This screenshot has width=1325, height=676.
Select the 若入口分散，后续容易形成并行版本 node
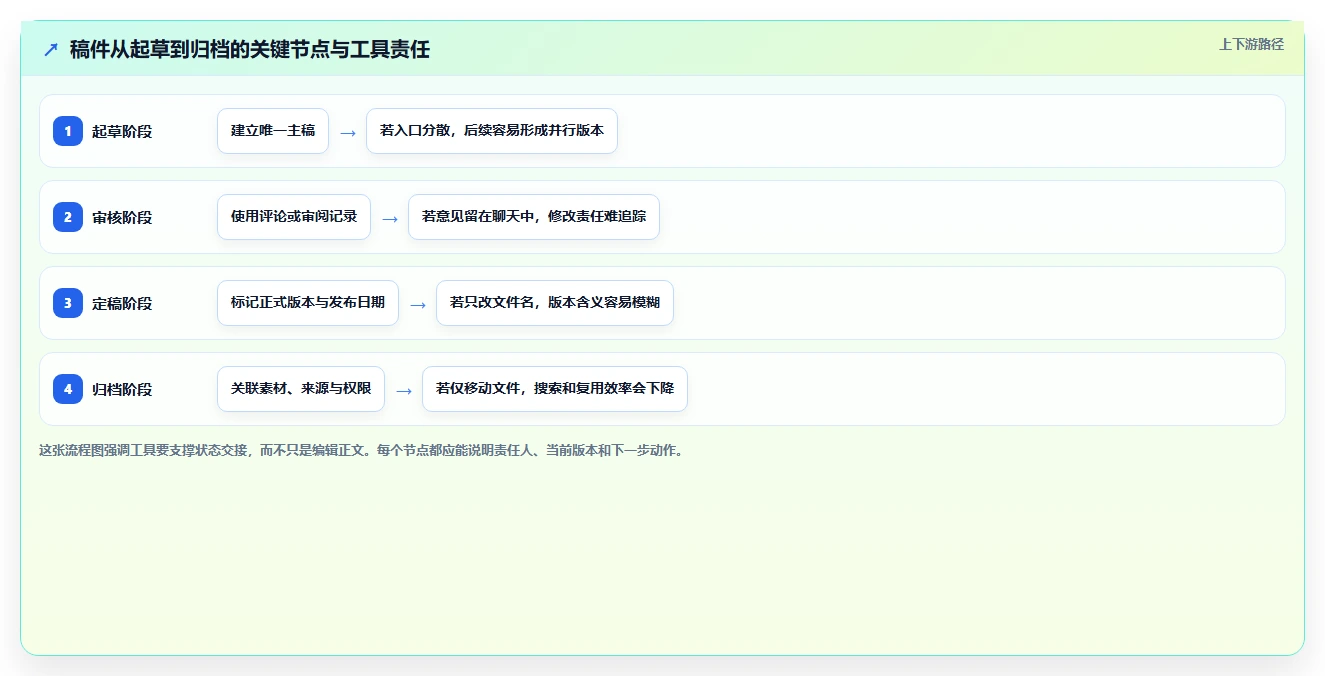click(492, 131)
